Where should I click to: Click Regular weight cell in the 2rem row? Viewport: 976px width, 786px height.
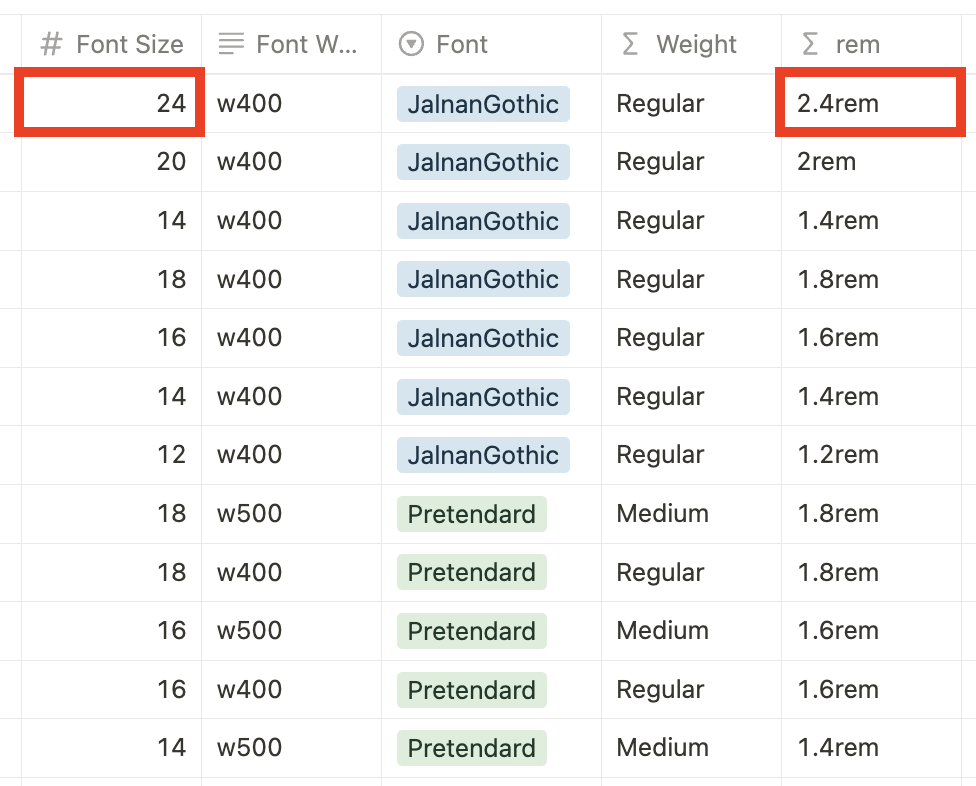(692, 162)
